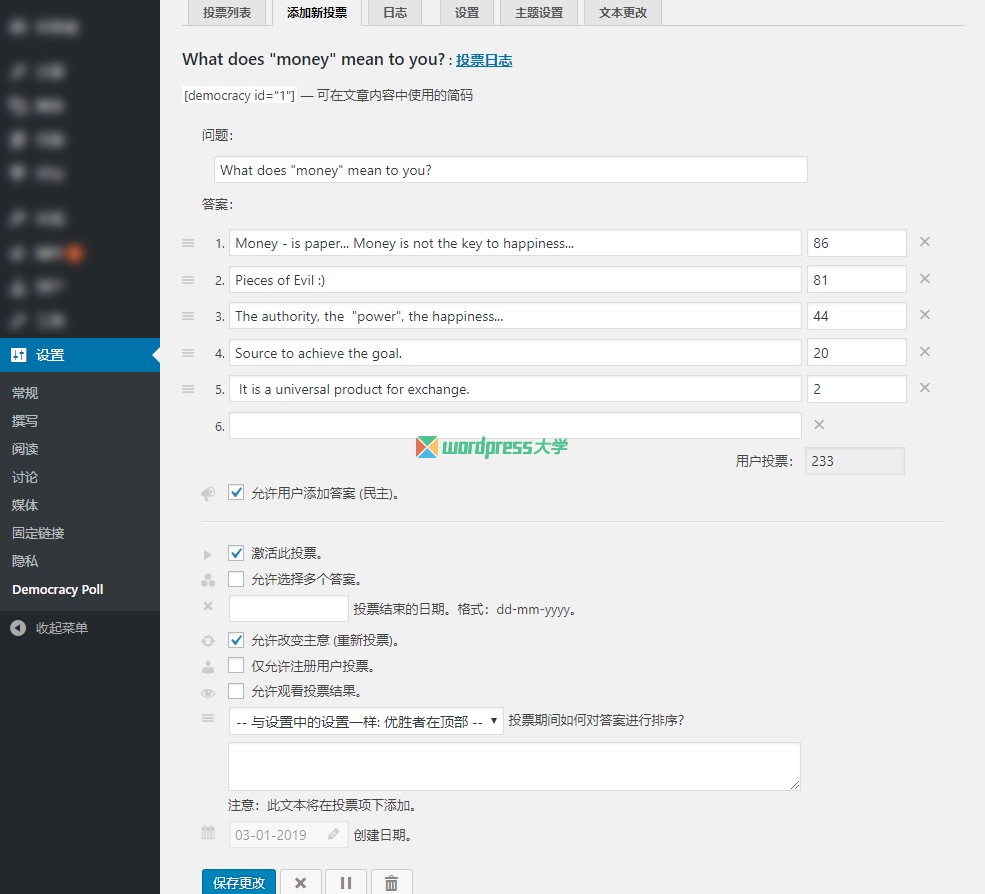Image resolution: width=985 pixels, height=894 pixels.
Task: Grab the reorder handle for answer 1
Action: (x=188, y=243)
